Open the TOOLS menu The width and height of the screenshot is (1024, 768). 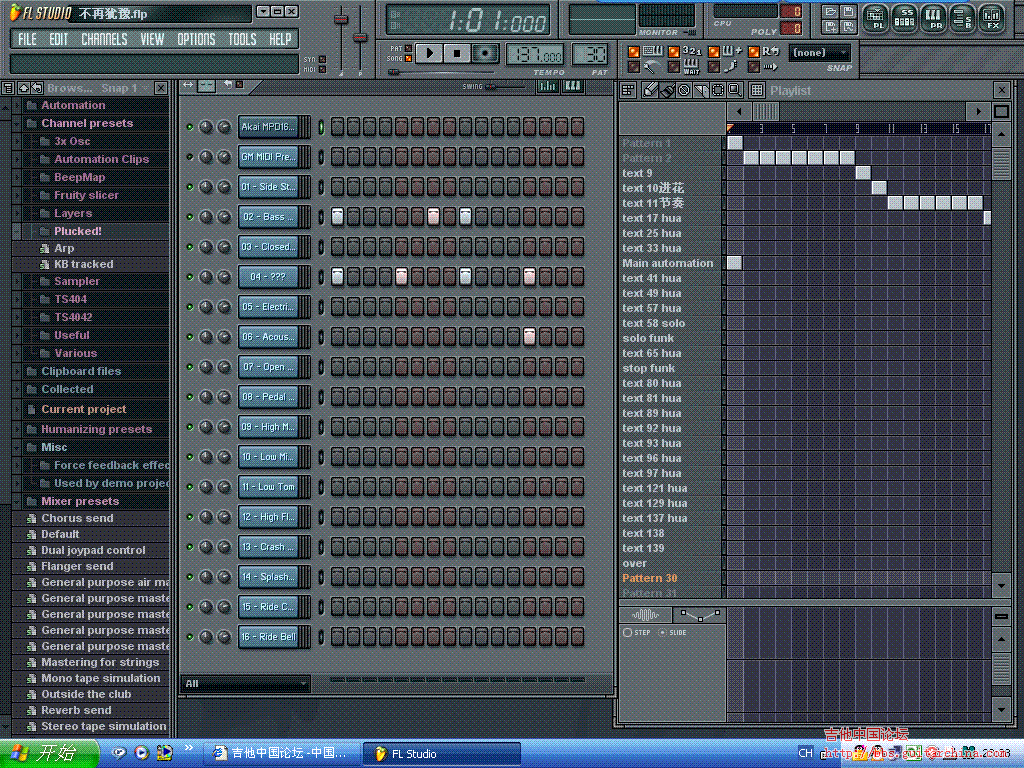coord(242,39)
